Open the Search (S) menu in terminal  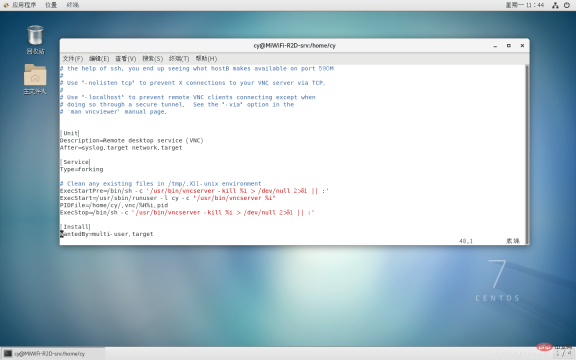tap(152, 58)
